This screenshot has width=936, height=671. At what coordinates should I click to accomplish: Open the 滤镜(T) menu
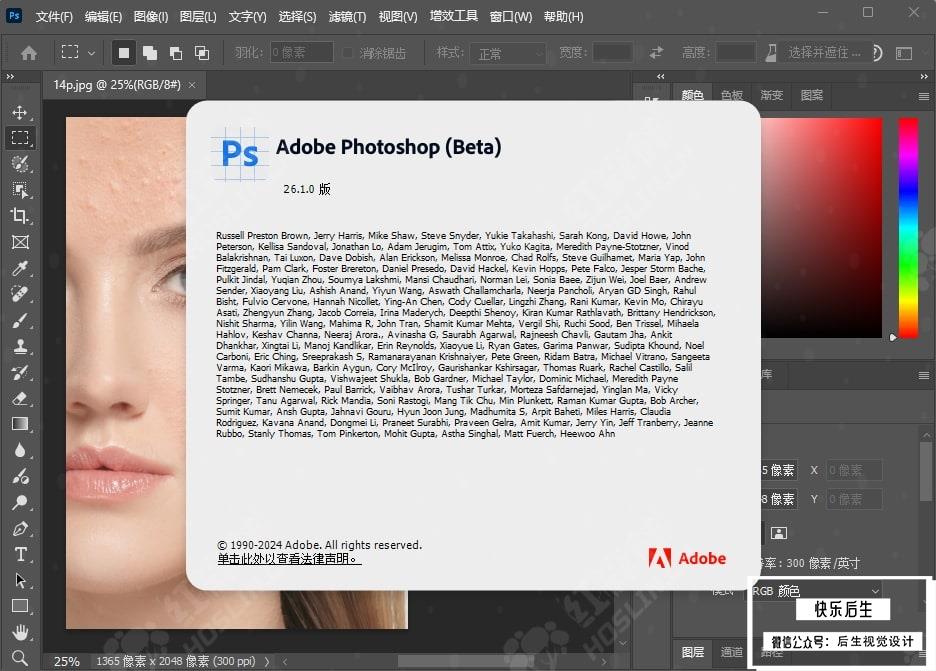click(347, 17)
